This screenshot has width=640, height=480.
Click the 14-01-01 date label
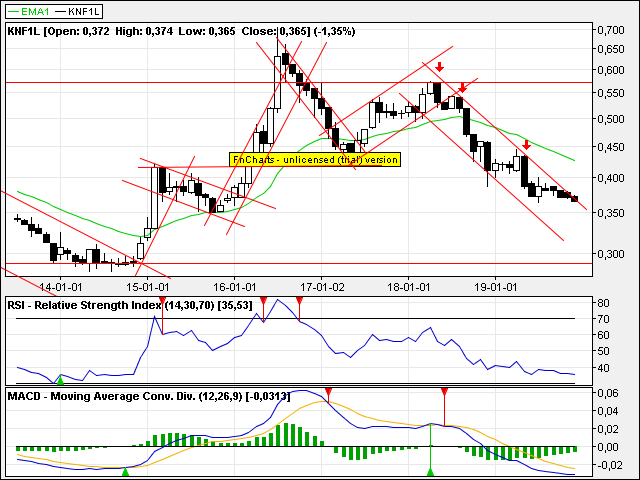point(61,287)
